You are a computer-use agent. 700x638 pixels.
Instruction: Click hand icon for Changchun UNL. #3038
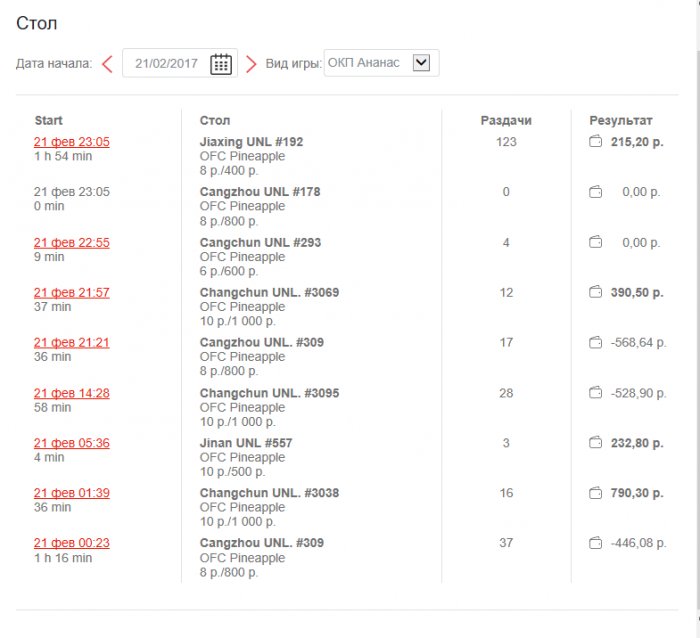click(595, 492)
